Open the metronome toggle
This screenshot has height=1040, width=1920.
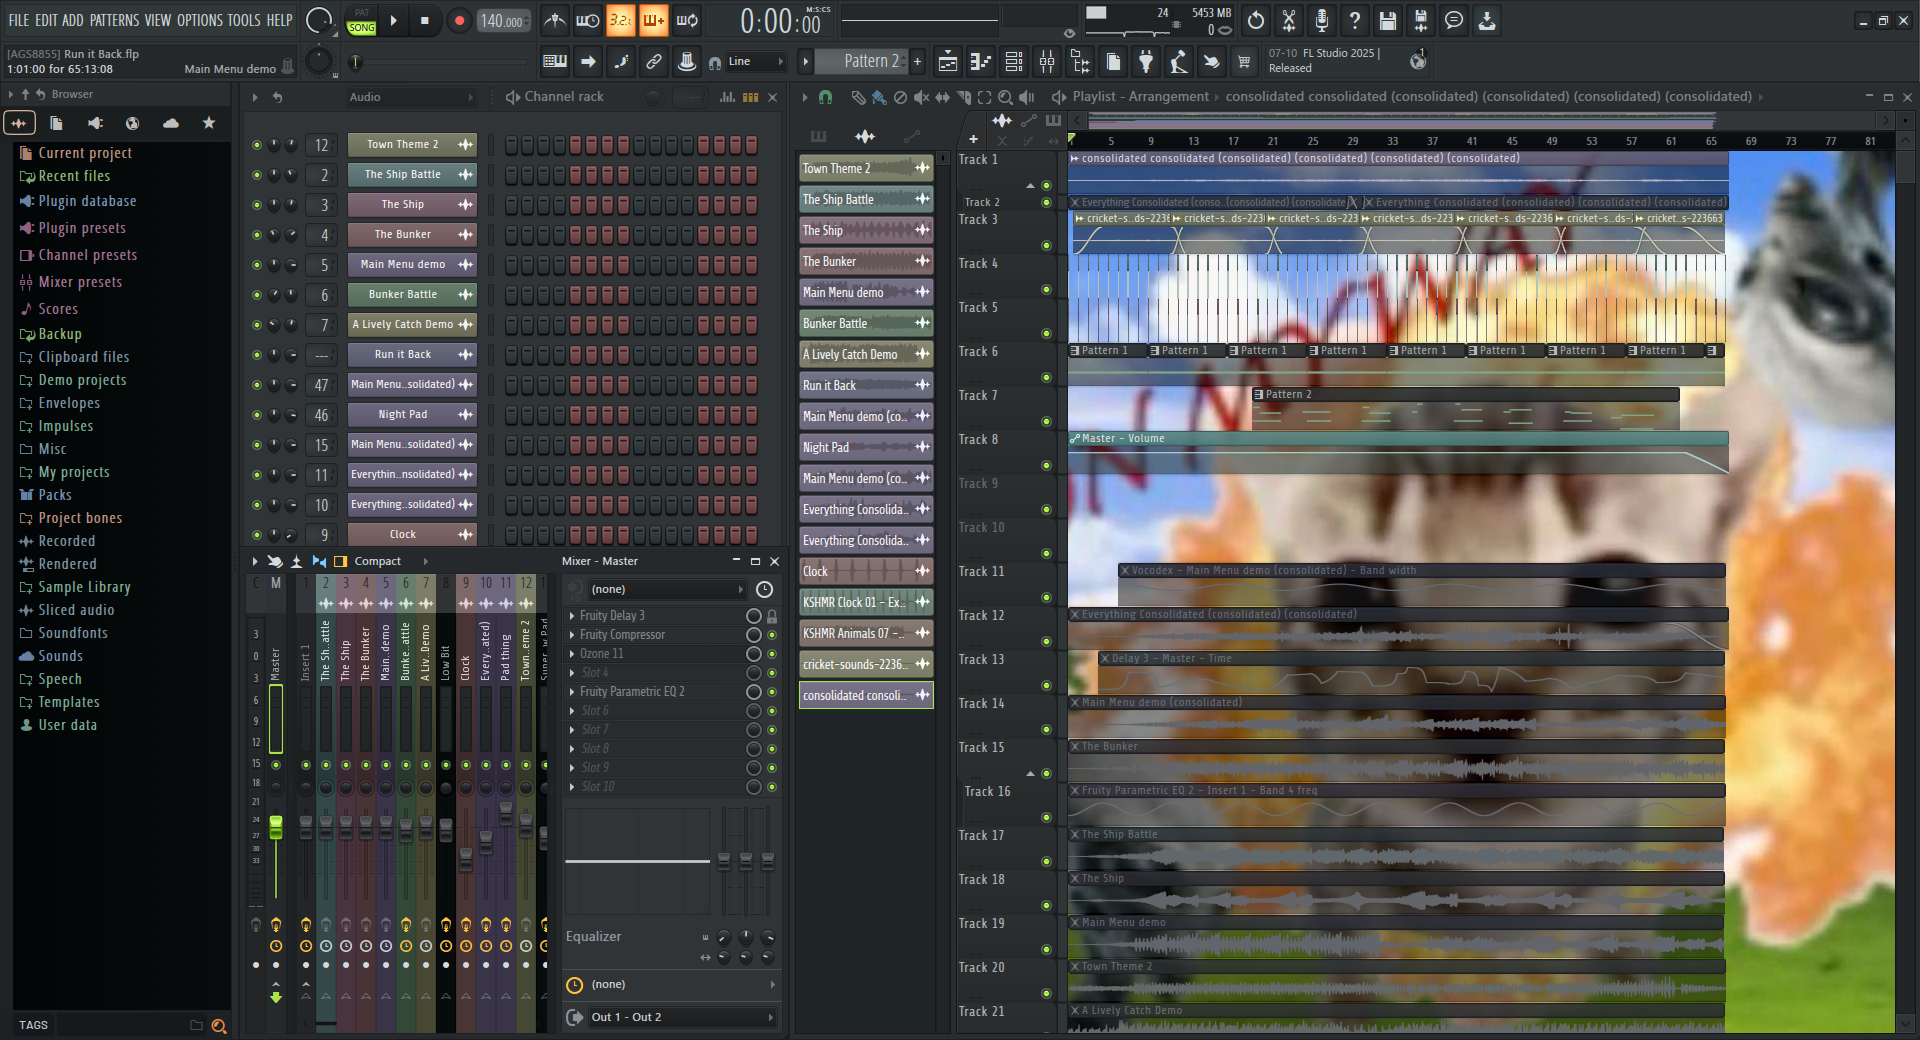click(x=555, y=20)
